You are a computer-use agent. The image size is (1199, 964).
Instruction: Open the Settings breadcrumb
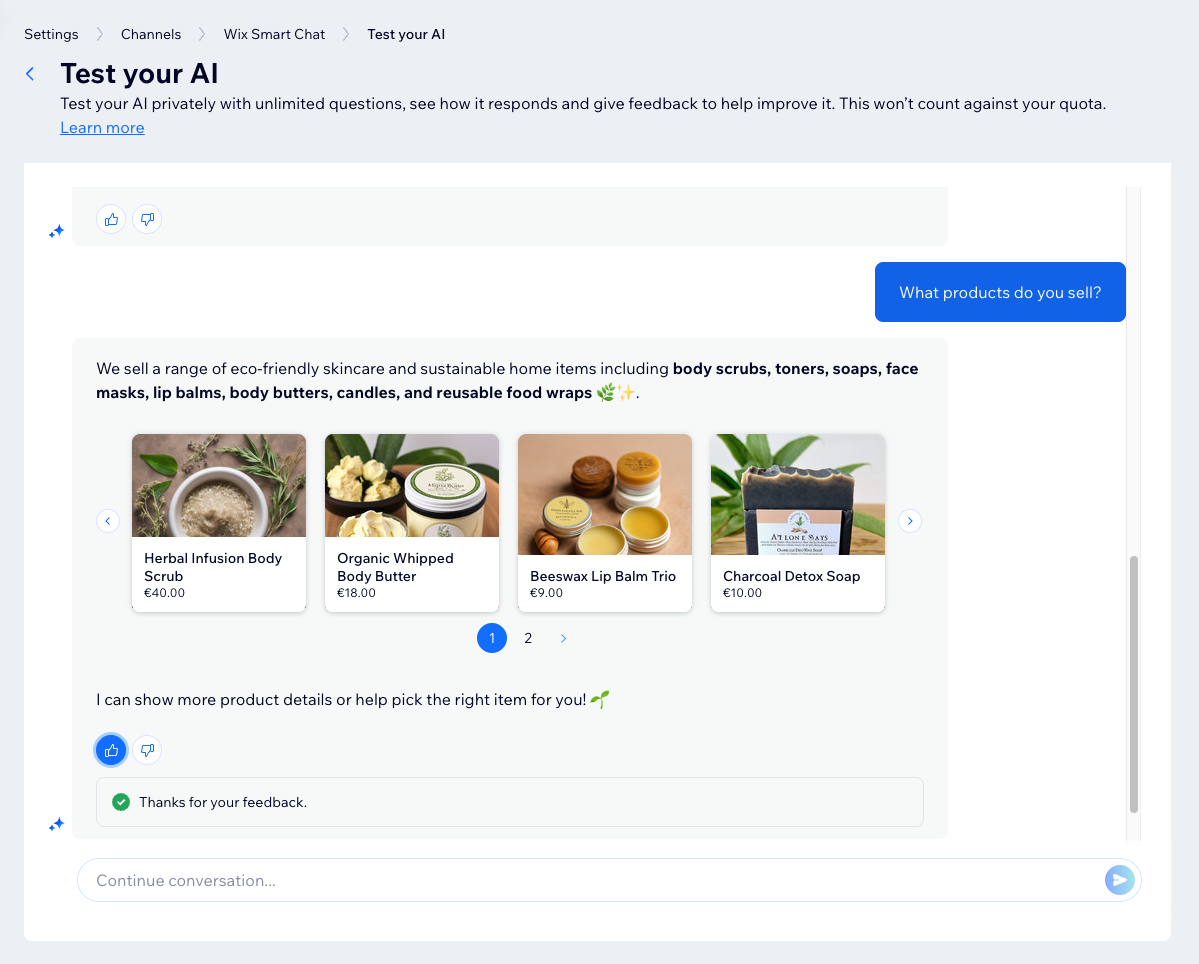51,33
